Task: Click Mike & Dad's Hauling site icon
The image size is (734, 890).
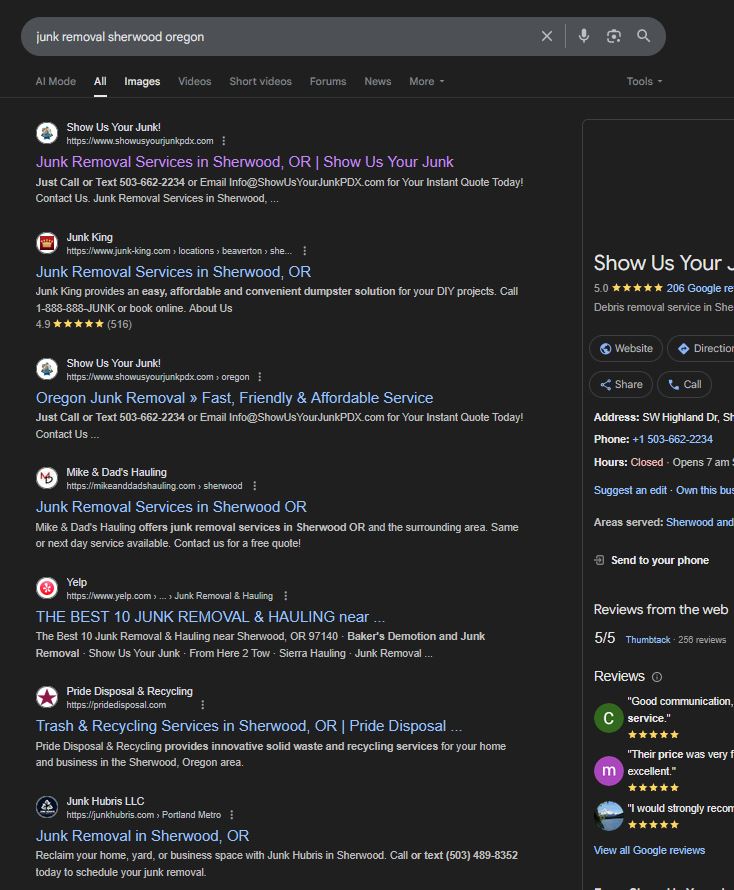Action: click(x=47, y=478)
